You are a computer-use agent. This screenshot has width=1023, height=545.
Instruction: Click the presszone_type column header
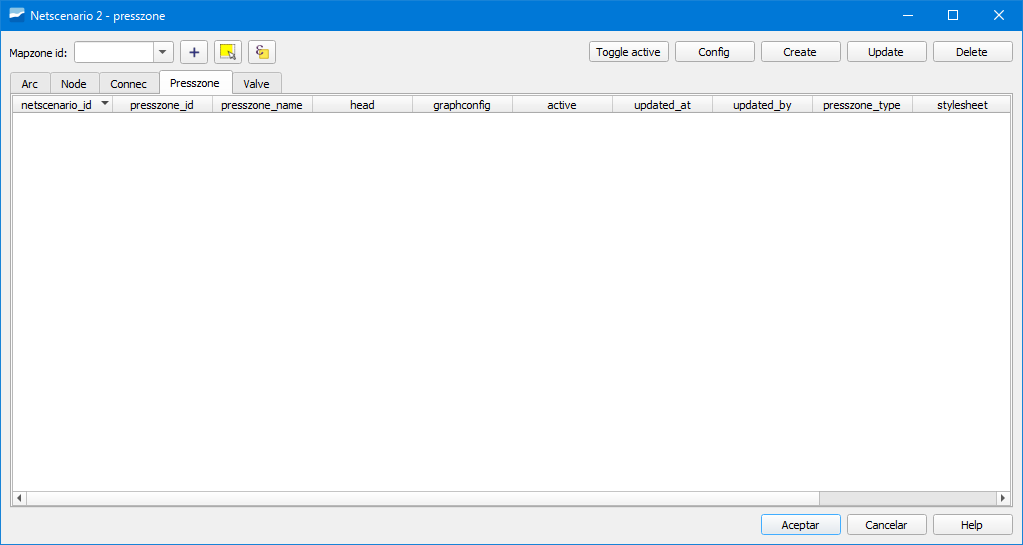pyautogui.click(x=862, y=104)
